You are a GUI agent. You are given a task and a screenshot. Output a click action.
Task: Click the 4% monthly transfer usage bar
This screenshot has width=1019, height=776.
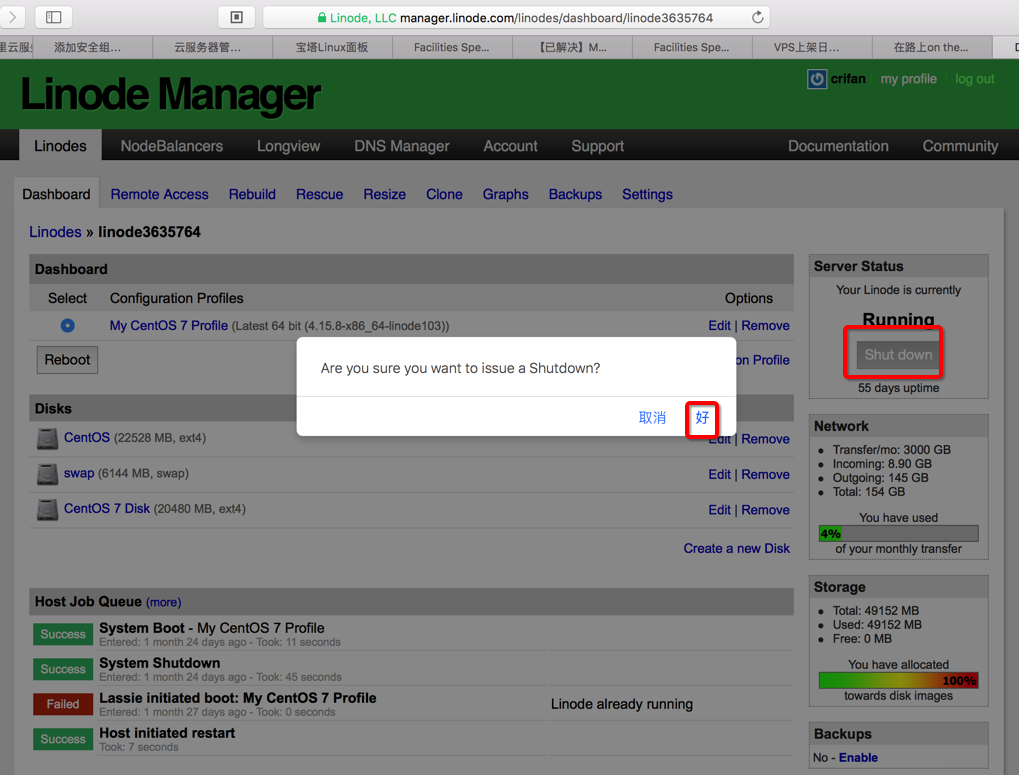click(898, 534)
